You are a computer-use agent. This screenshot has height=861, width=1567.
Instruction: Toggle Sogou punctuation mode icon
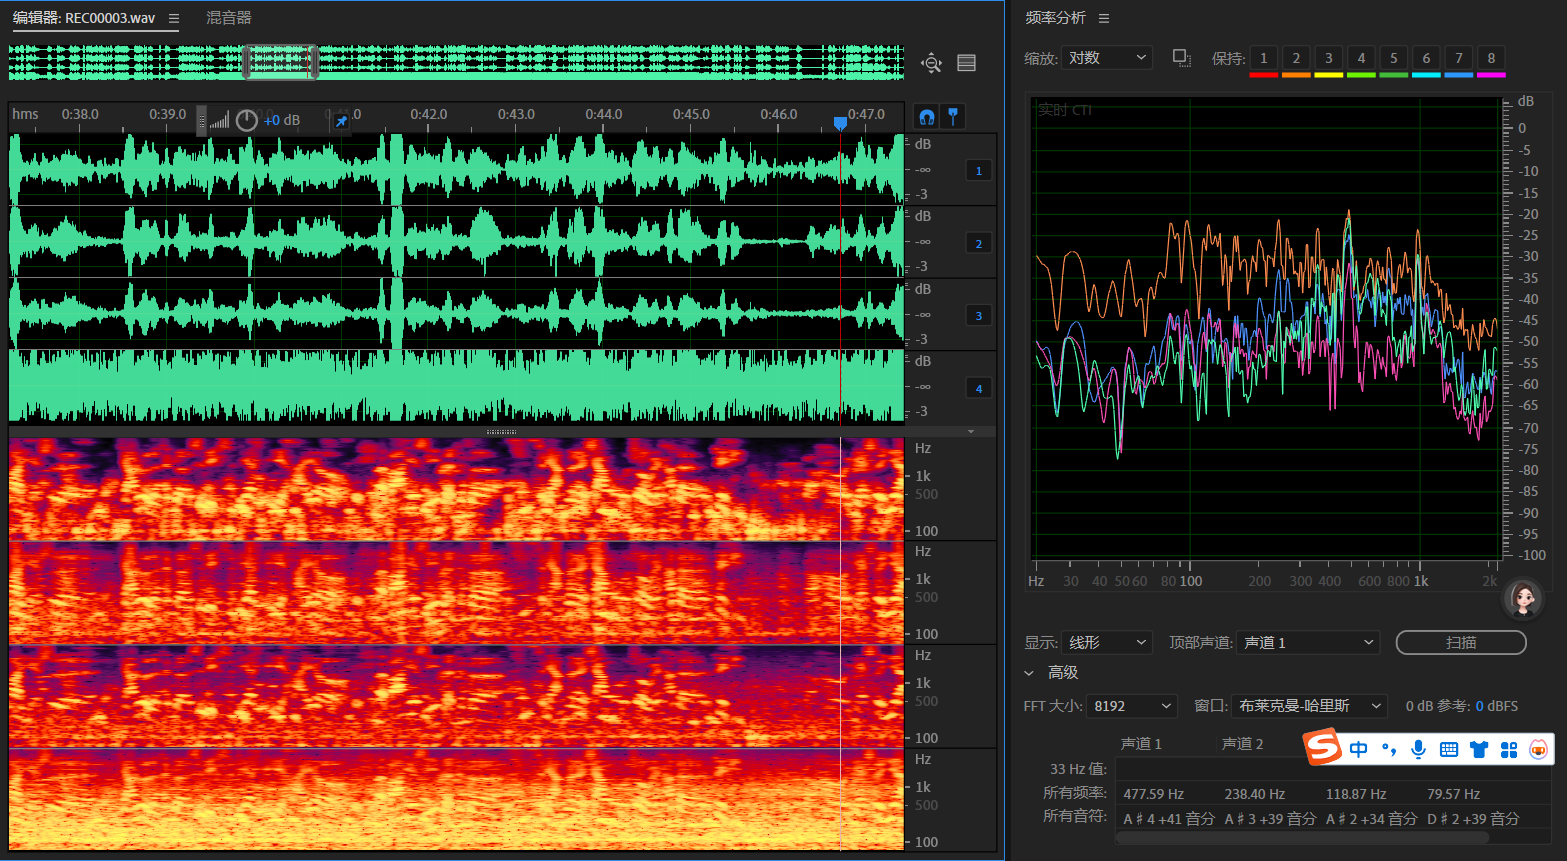tap(1388, 749)
